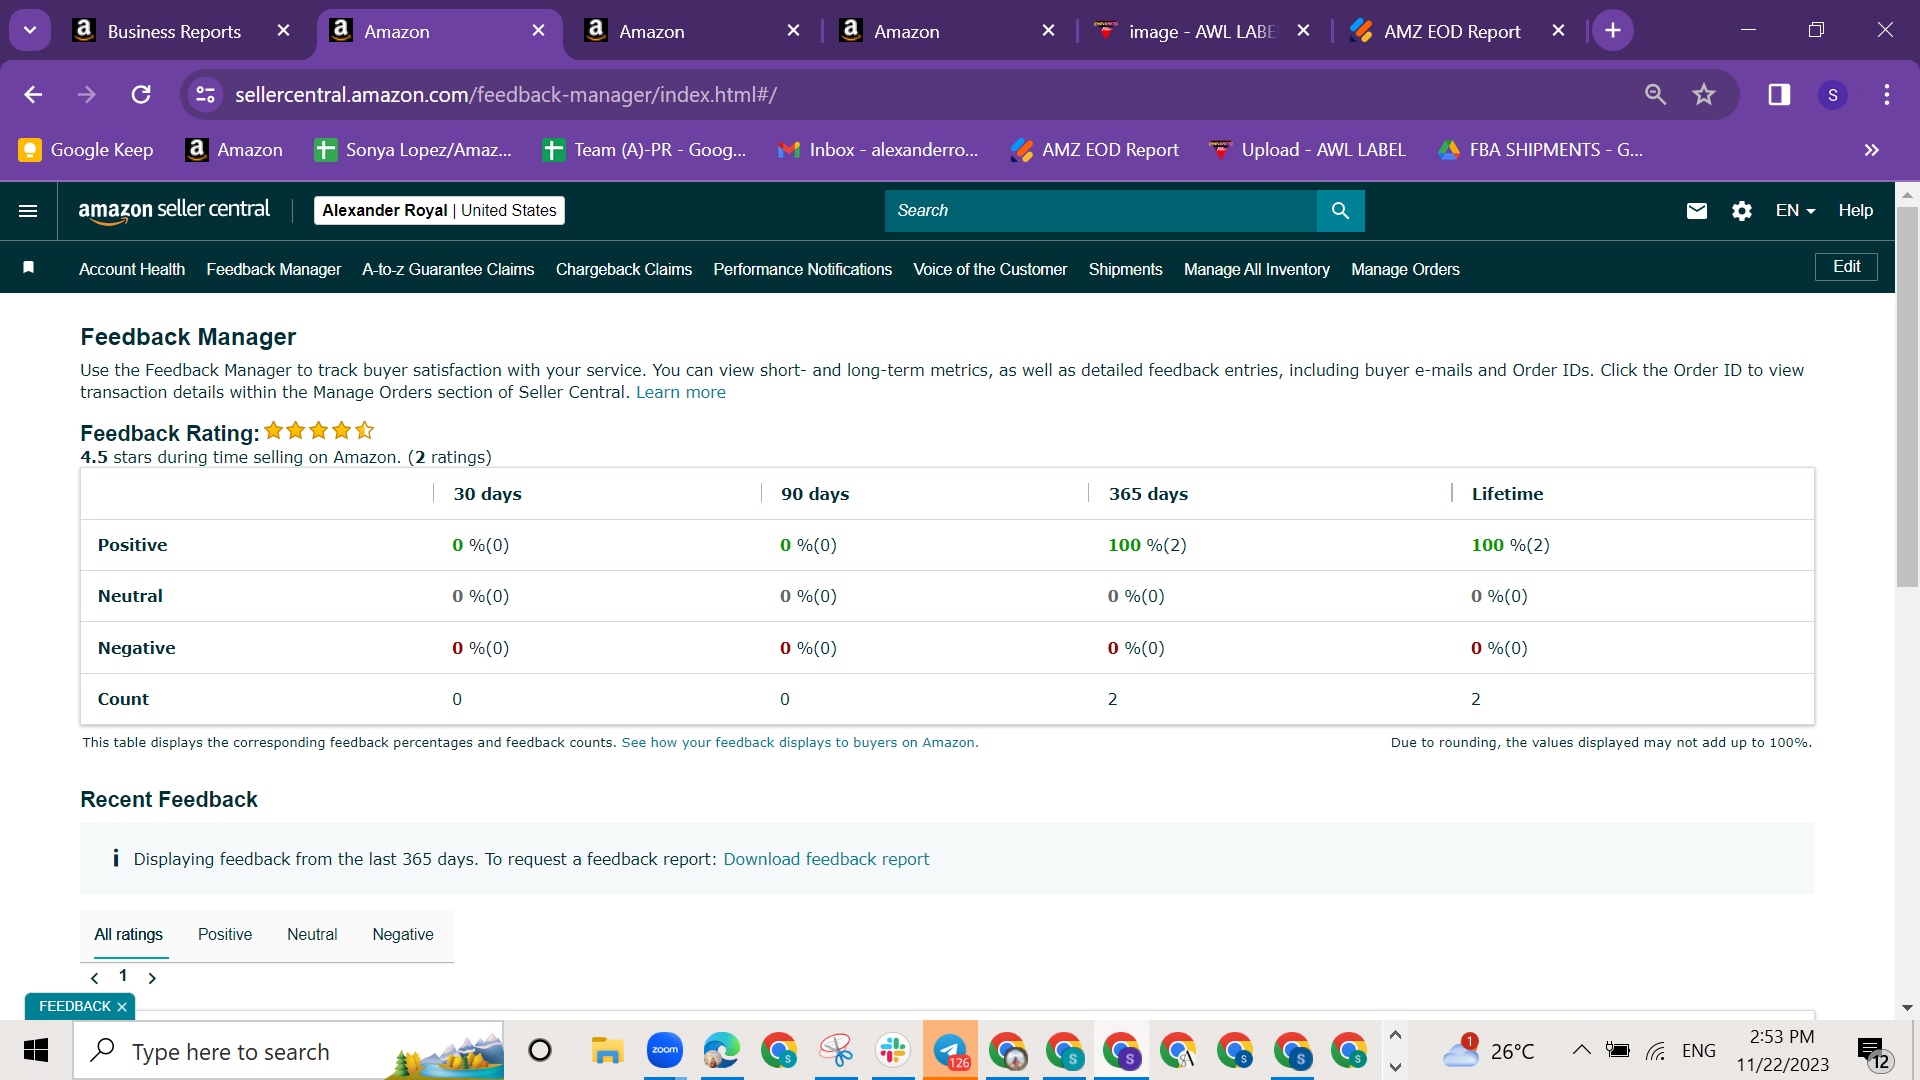The height and width of the screenshot is (1080, 1920).
Task: Open the messages envelope icon
Action: [x=1697, y=211]
